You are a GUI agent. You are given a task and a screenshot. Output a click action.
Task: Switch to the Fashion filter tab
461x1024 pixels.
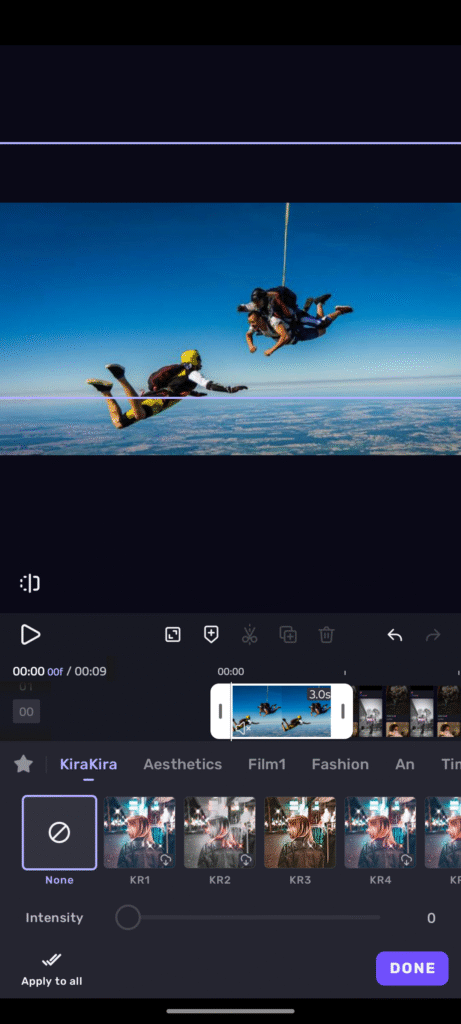[x=340, y=764]
